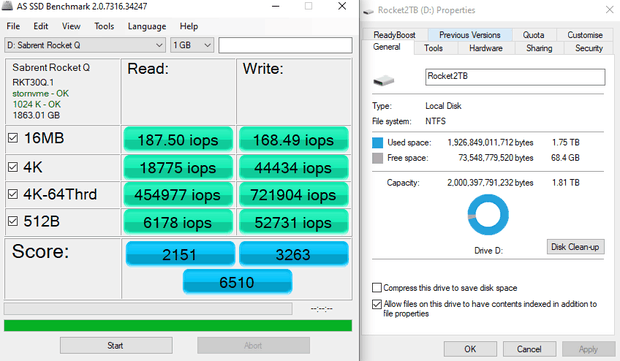Disable file content indexing checkbox
Screen dimensions: 620x361
[377, 304]
